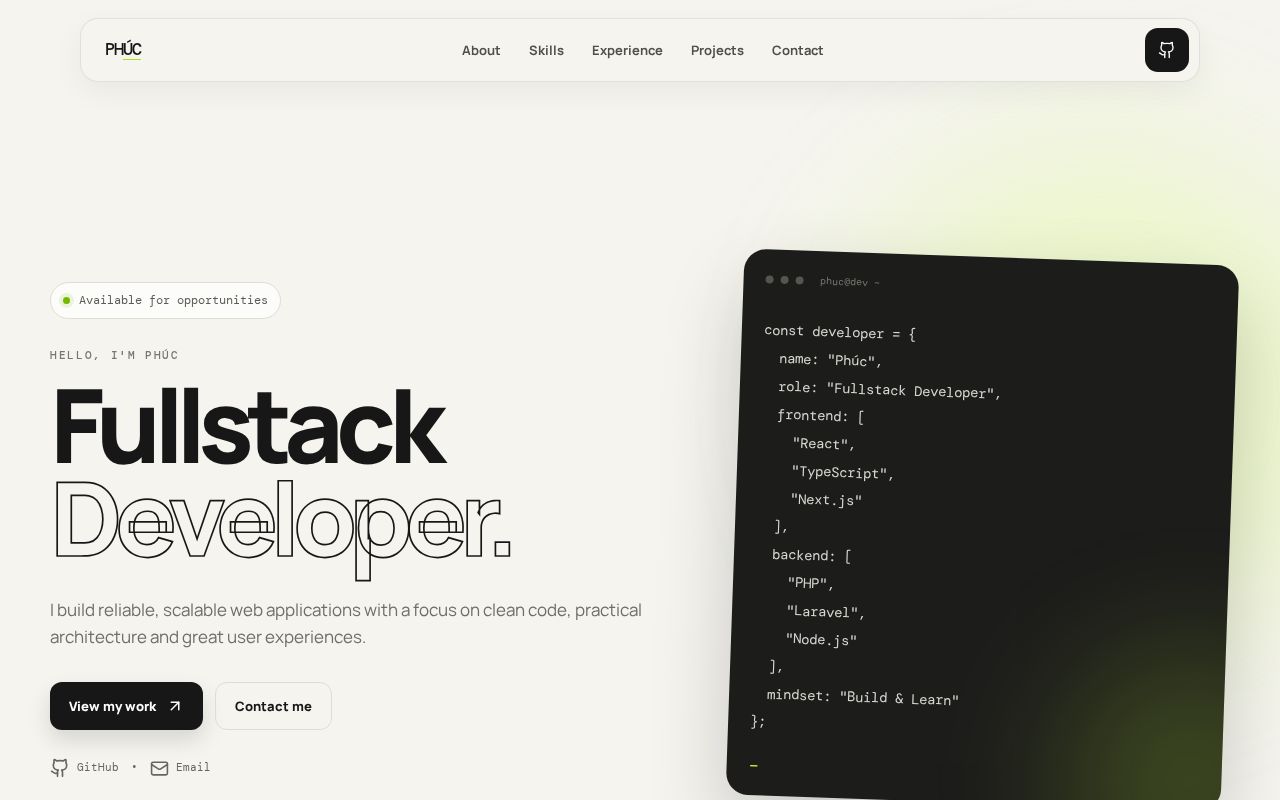Click the Available for opportunities badge
Screen dimensions: 1280x800
pos(165,300)
